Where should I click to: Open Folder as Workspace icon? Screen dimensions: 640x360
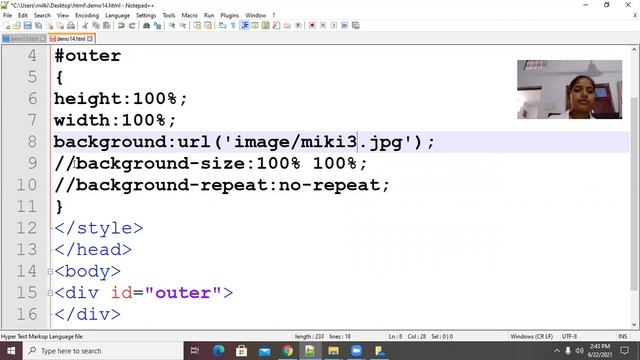tap(287, 25)
